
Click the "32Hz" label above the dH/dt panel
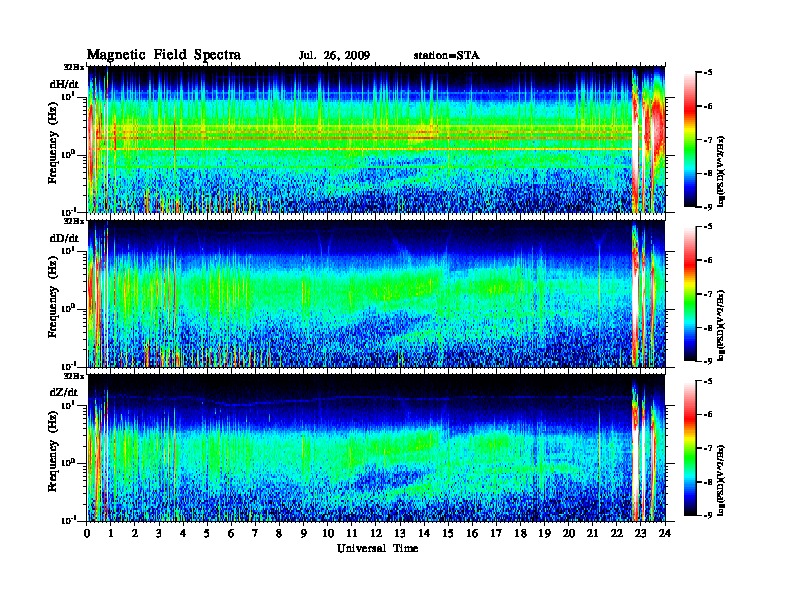click(x=73, y=67)
